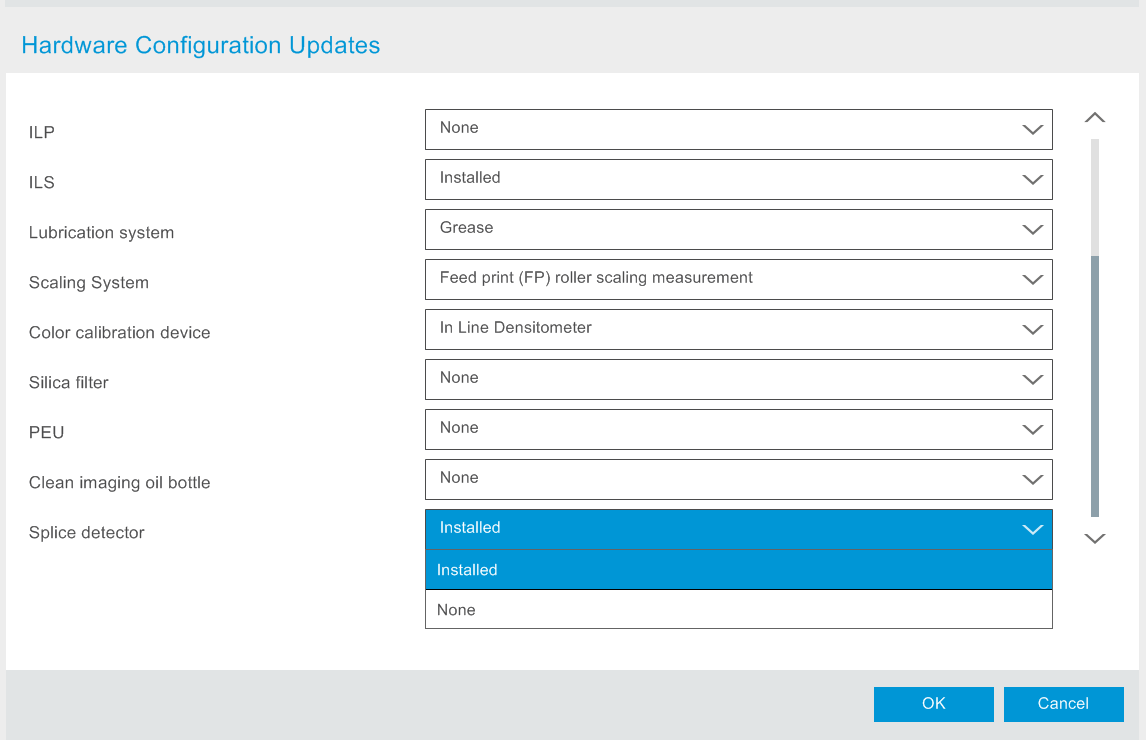Click the scrollbar track
The image size is (1146, 740).
(1095, 330)
